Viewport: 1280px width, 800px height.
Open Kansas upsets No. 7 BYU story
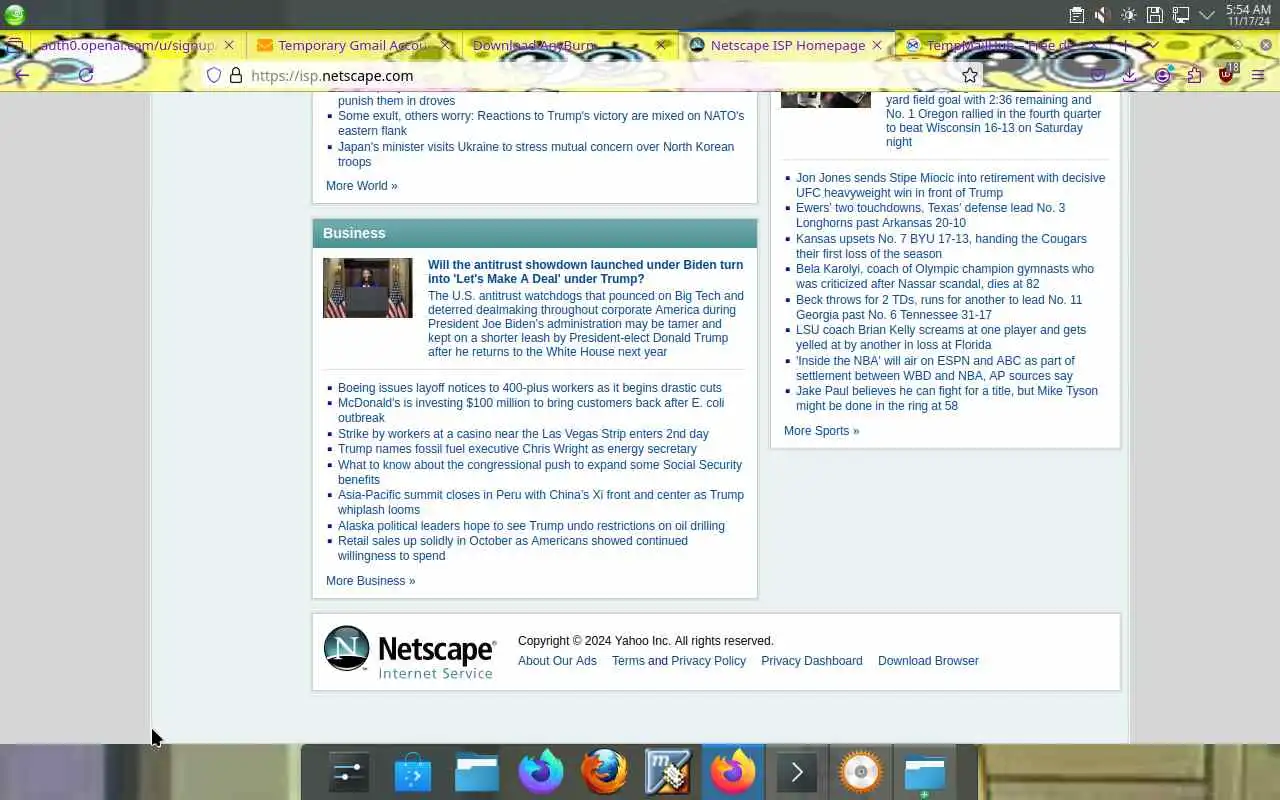pos(941,246)
